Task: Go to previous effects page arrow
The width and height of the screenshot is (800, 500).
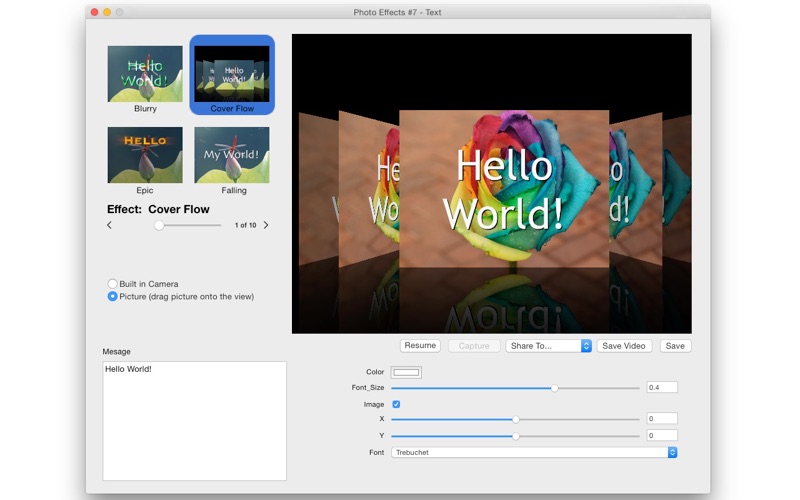Action: click(109, 225)
